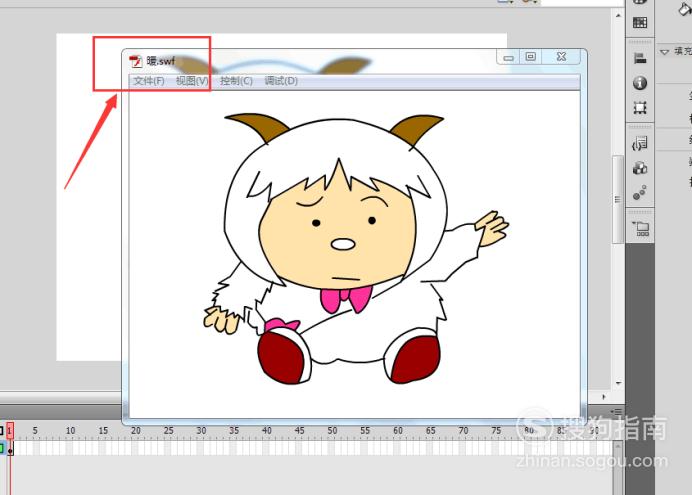Toggle the layer's green outline square
Screen dimensions: 692x495
pos(1,449)
